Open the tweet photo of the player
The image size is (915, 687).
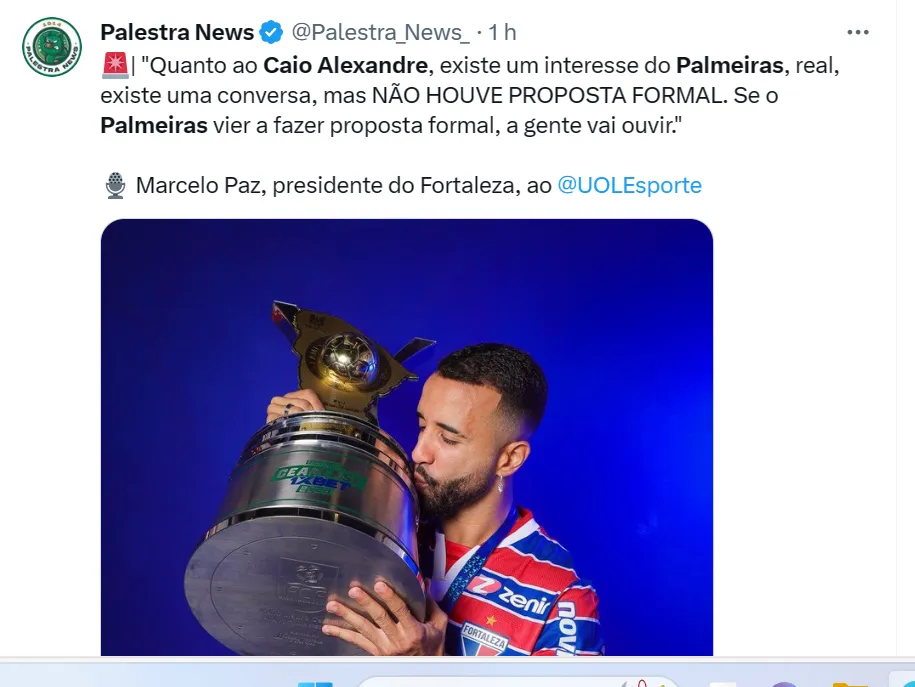coord(407,437)
